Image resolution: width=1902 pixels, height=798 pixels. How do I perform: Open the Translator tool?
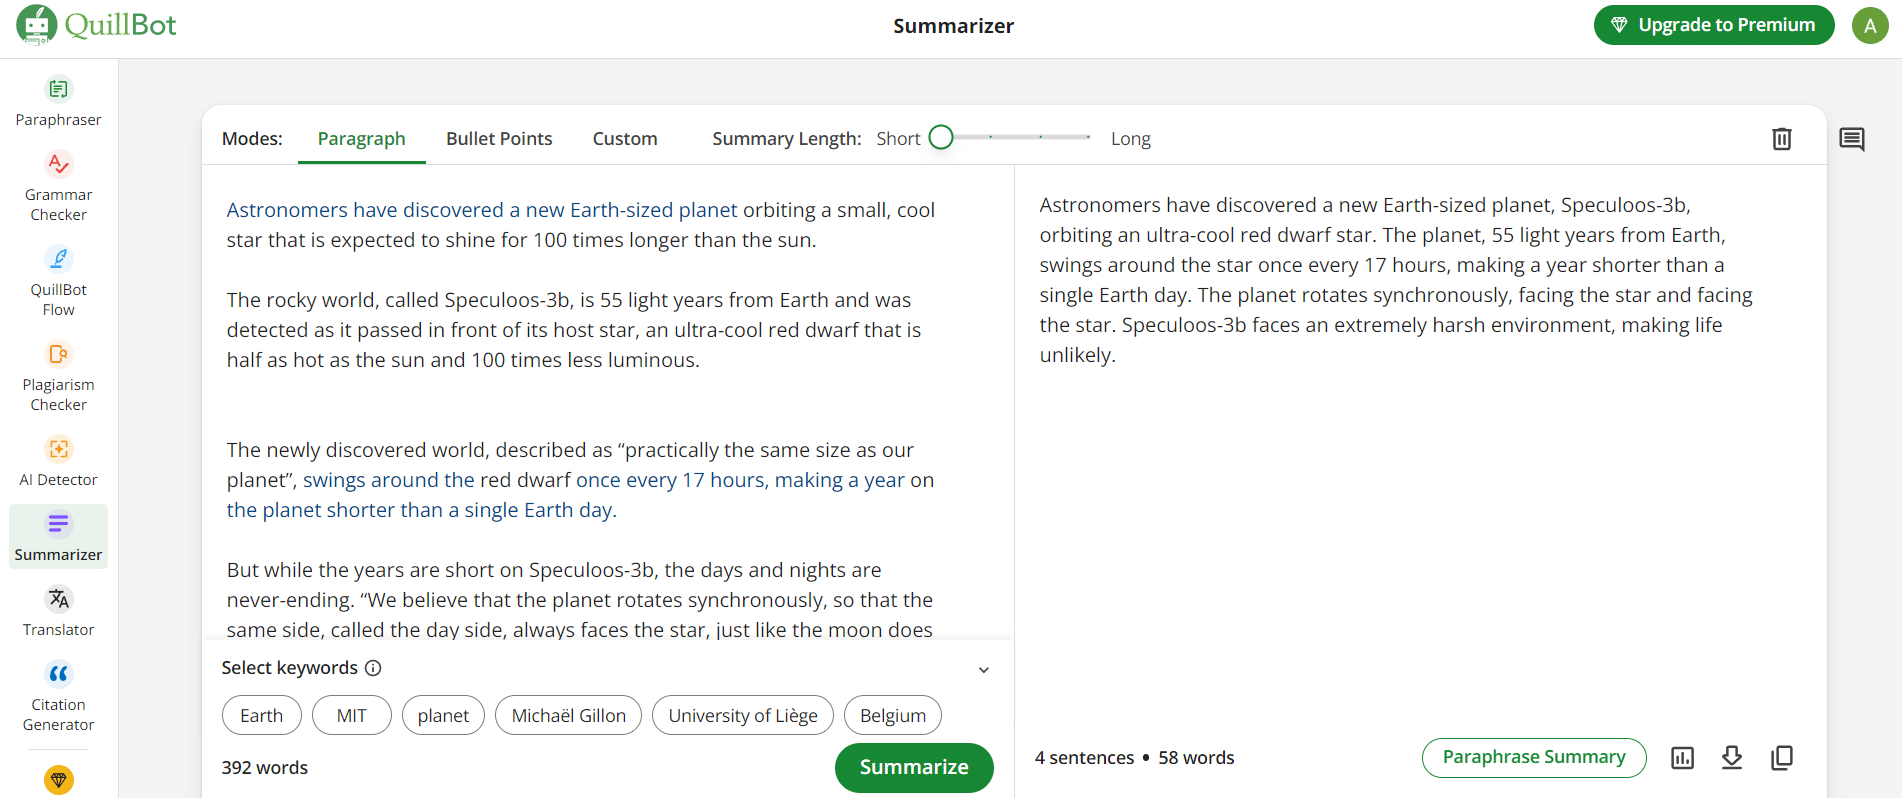click(58, 612)
